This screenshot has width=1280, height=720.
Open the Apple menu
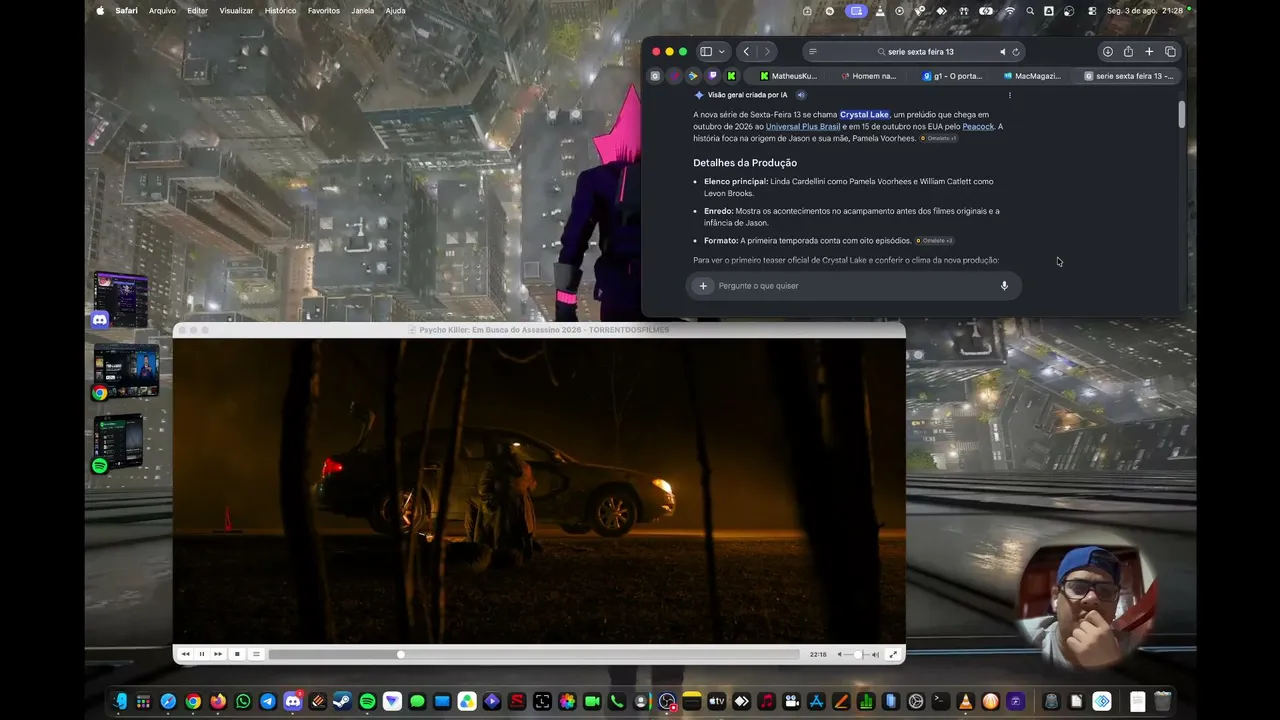pos(100,10)
